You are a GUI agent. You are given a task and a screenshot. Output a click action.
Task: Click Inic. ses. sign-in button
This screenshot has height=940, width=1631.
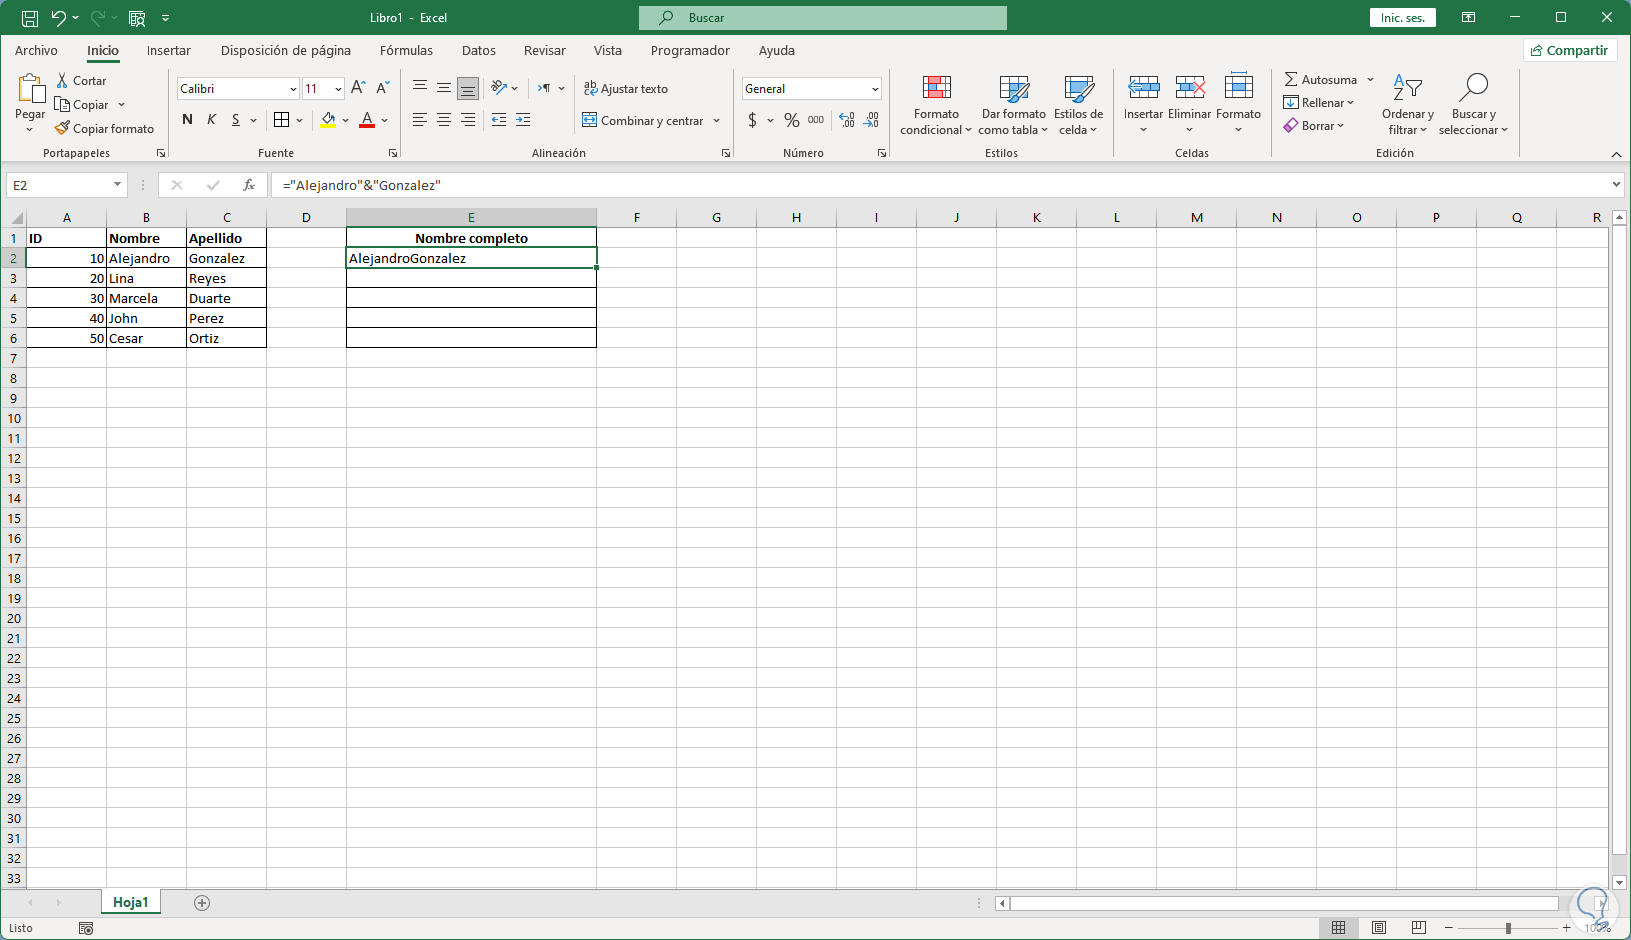click(1403, 18)
